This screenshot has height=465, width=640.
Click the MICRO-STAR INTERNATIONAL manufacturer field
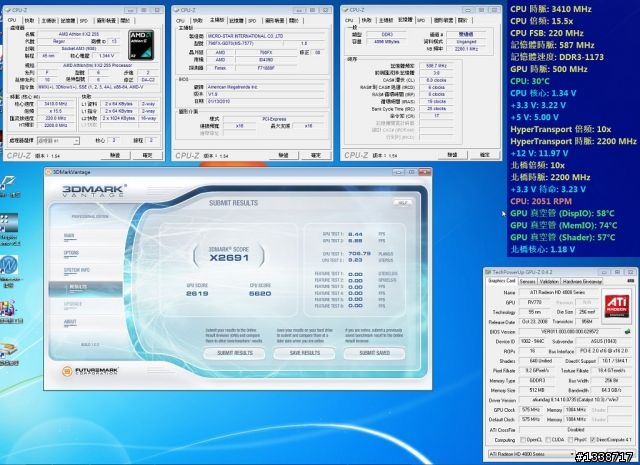point(266,36)
